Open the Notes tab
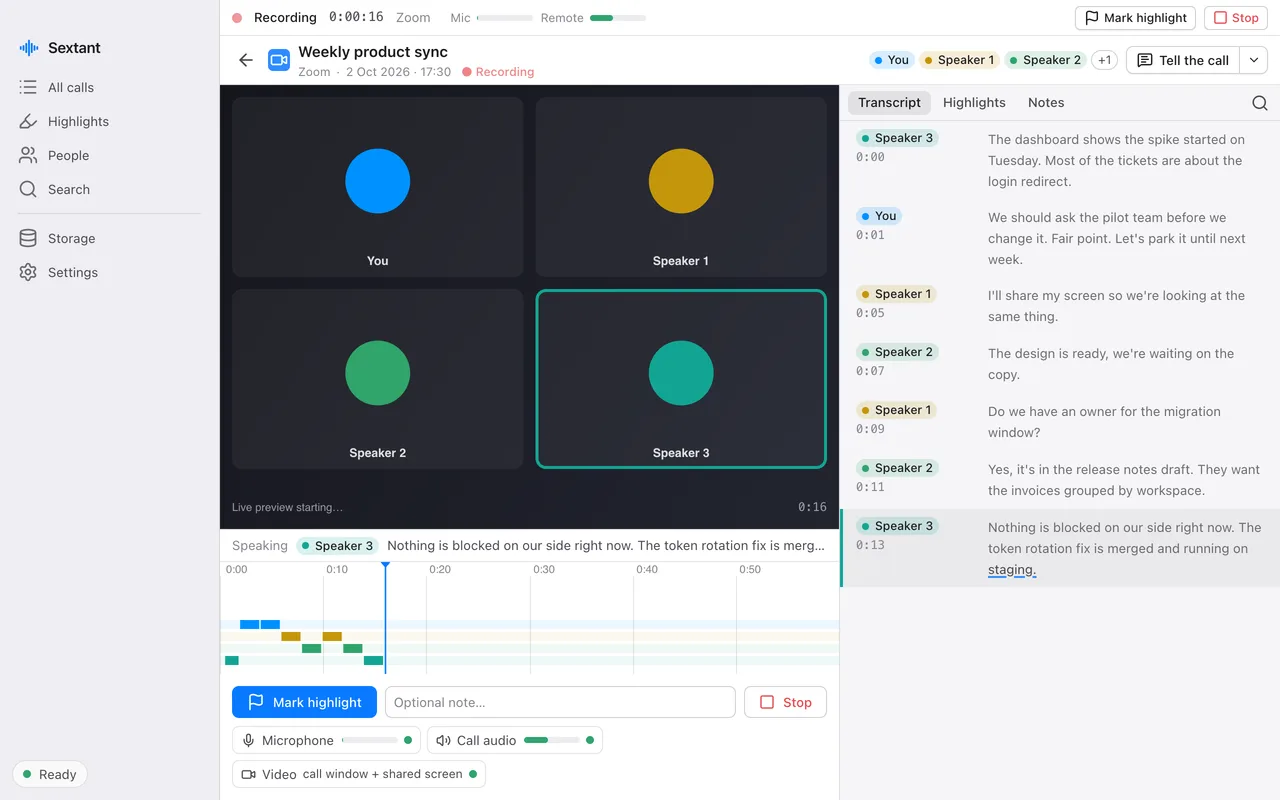 (x=1046, y=103)
